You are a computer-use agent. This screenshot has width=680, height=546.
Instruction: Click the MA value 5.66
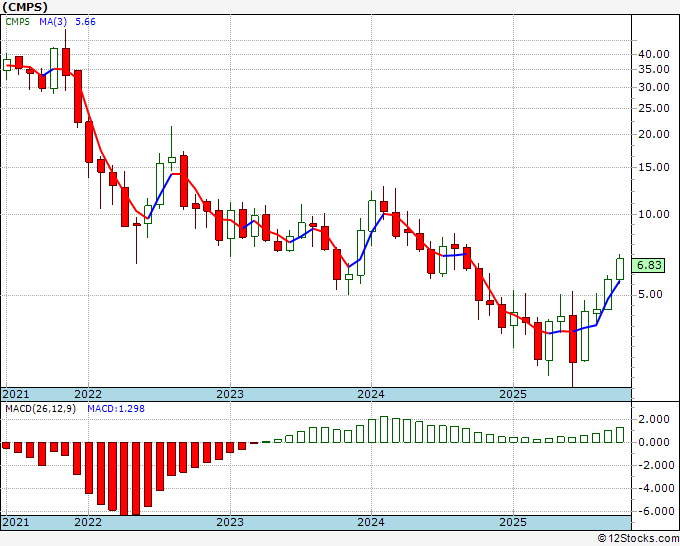click(x=85, y=22)
